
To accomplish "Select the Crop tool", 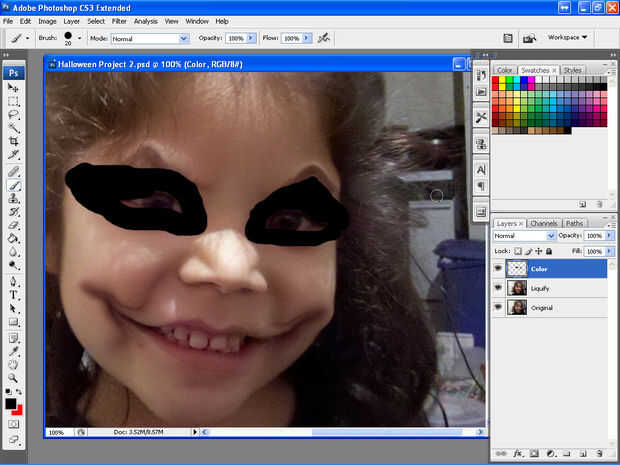I will point(13,141).
